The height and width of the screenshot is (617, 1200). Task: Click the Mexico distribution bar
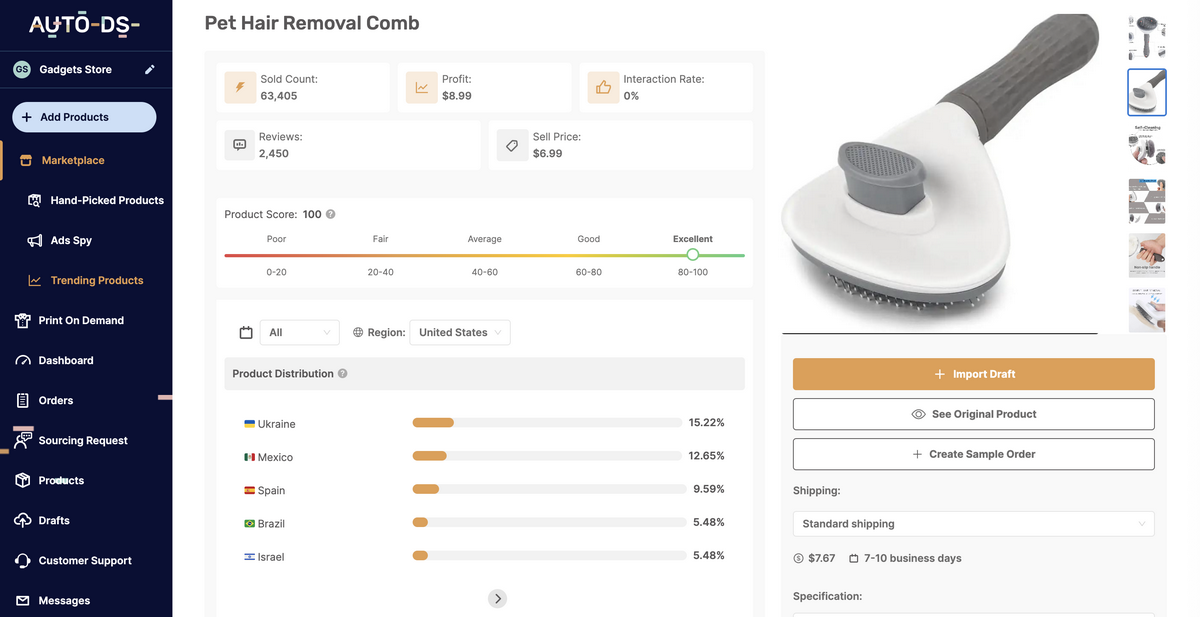[547, 456]
